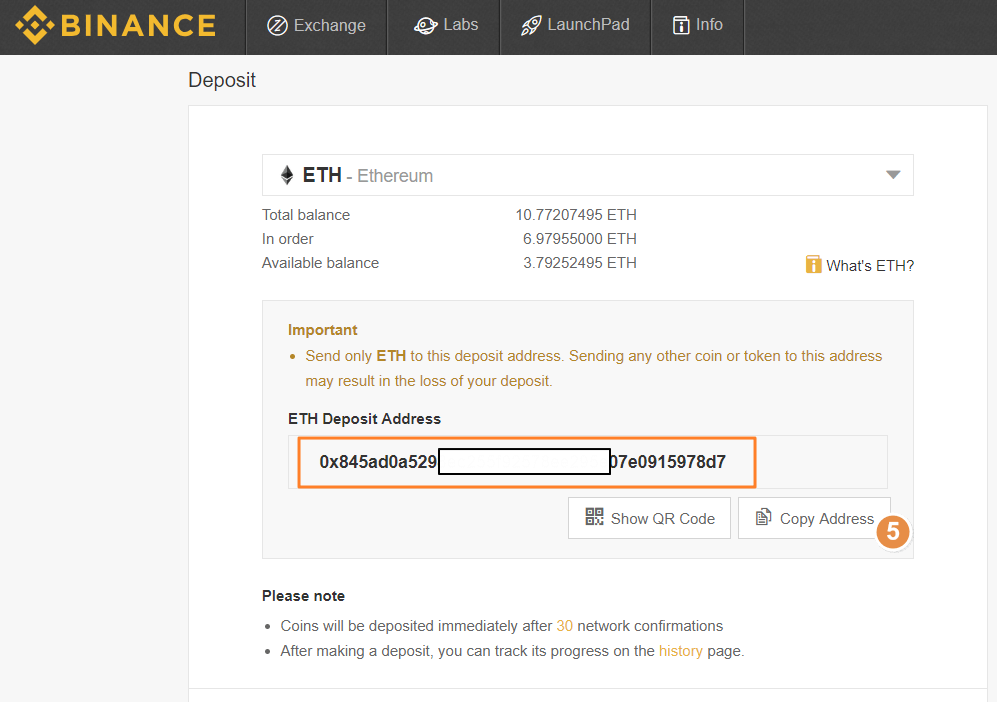Open the Labs menu label
Viewport: 997px width, 702px height.
(460, 25)
